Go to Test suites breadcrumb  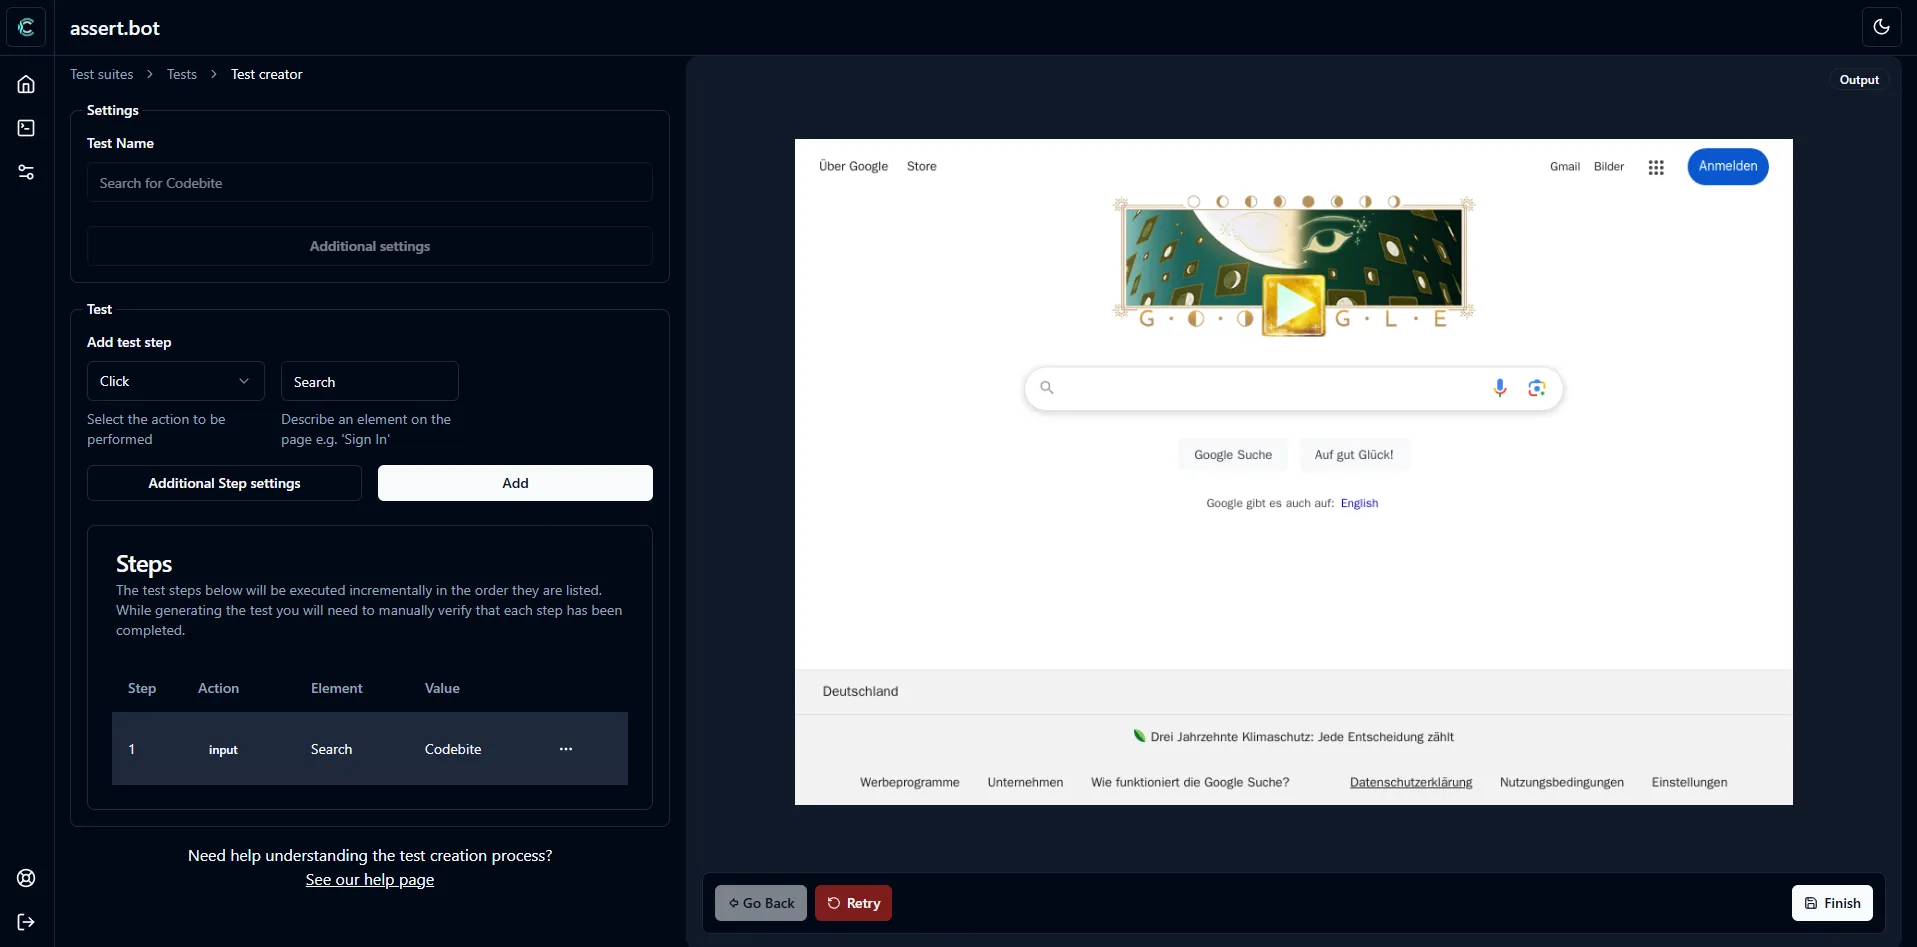102,74
